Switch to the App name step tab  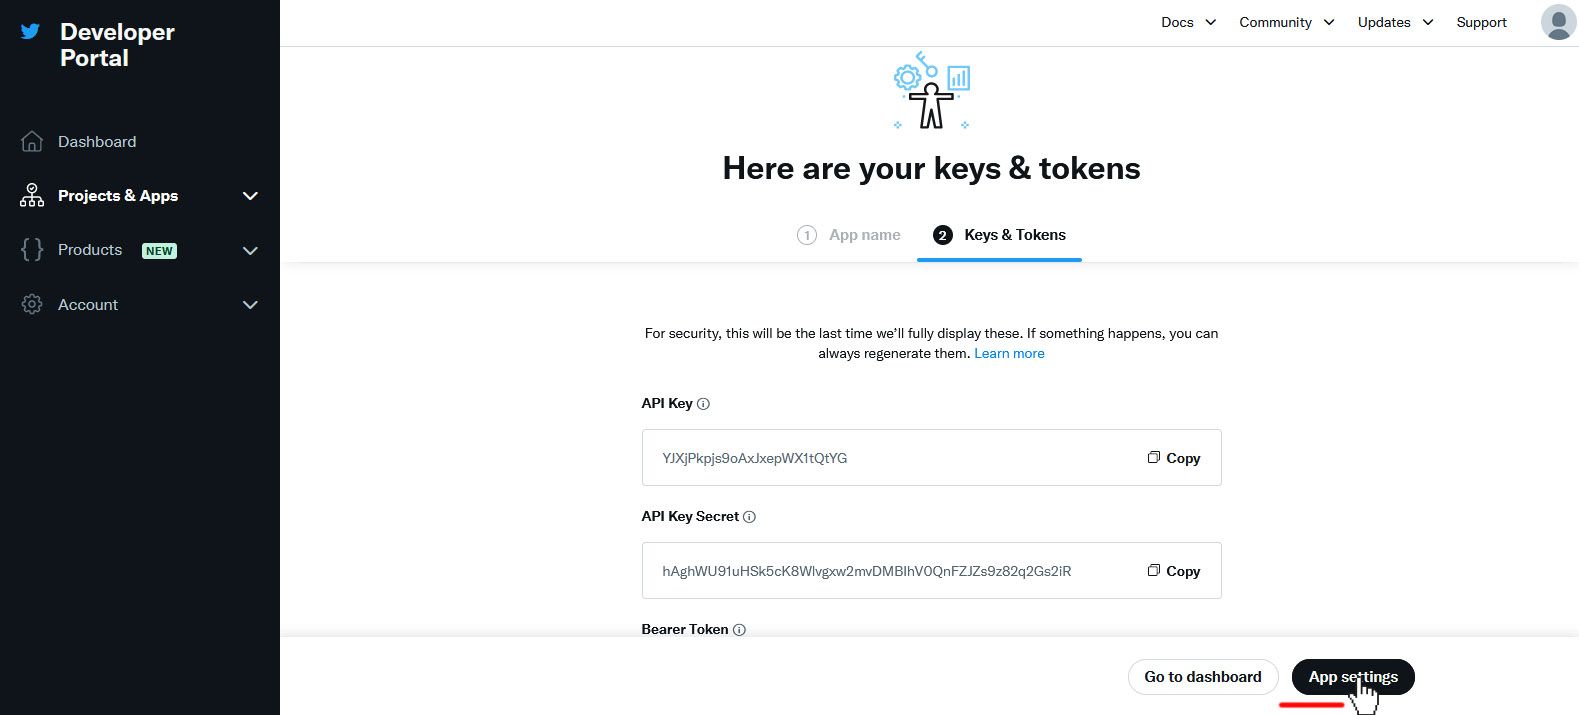point(849,235)
